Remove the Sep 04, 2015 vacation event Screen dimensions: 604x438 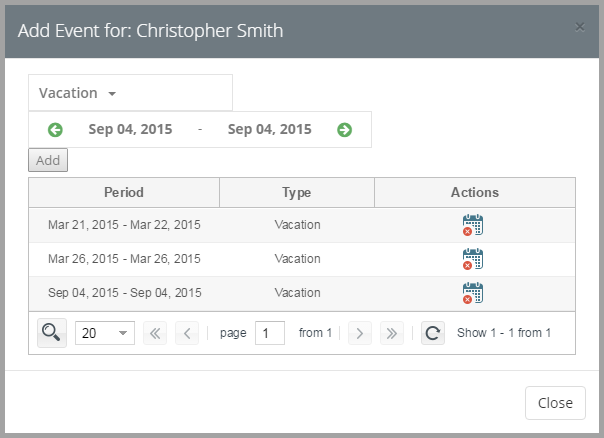[x=473, y=293]
